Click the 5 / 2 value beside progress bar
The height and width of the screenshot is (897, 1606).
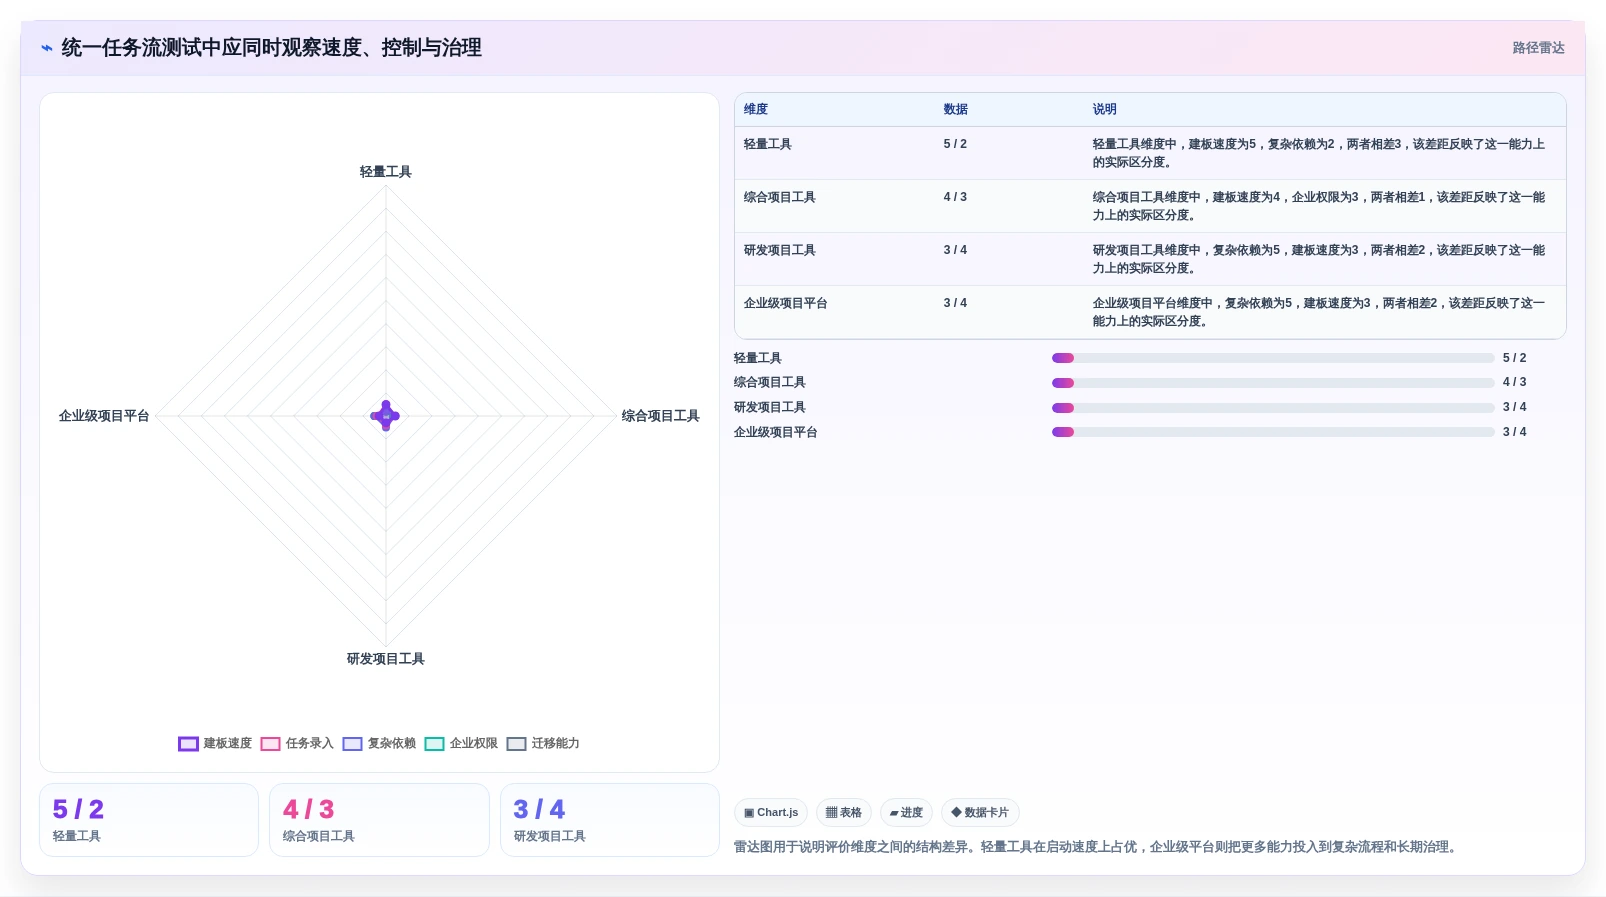(x=1514, y=358)
